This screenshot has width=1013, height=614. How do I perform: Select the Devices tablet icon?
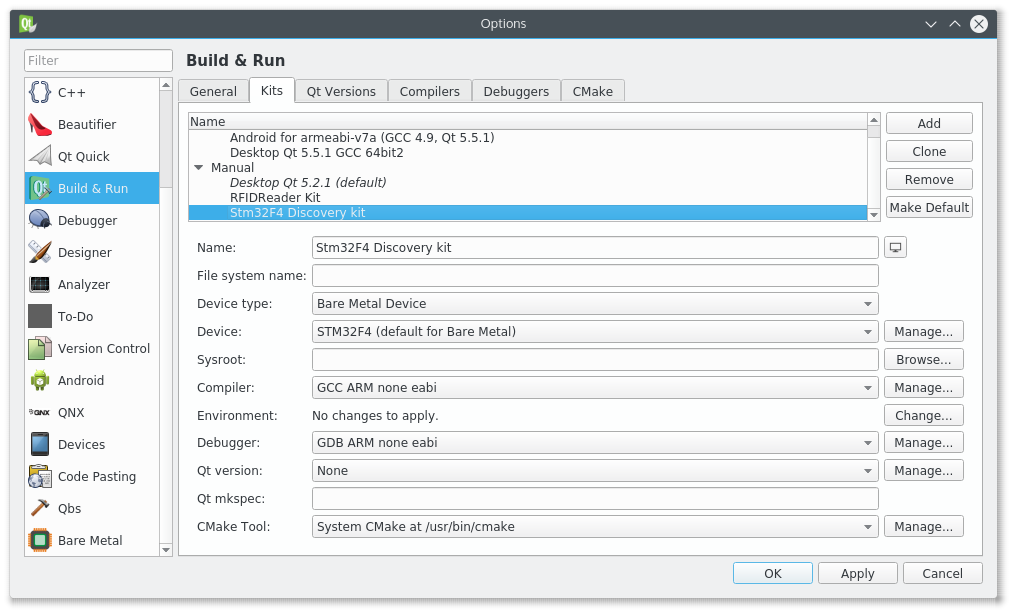[x=39, y=444]
